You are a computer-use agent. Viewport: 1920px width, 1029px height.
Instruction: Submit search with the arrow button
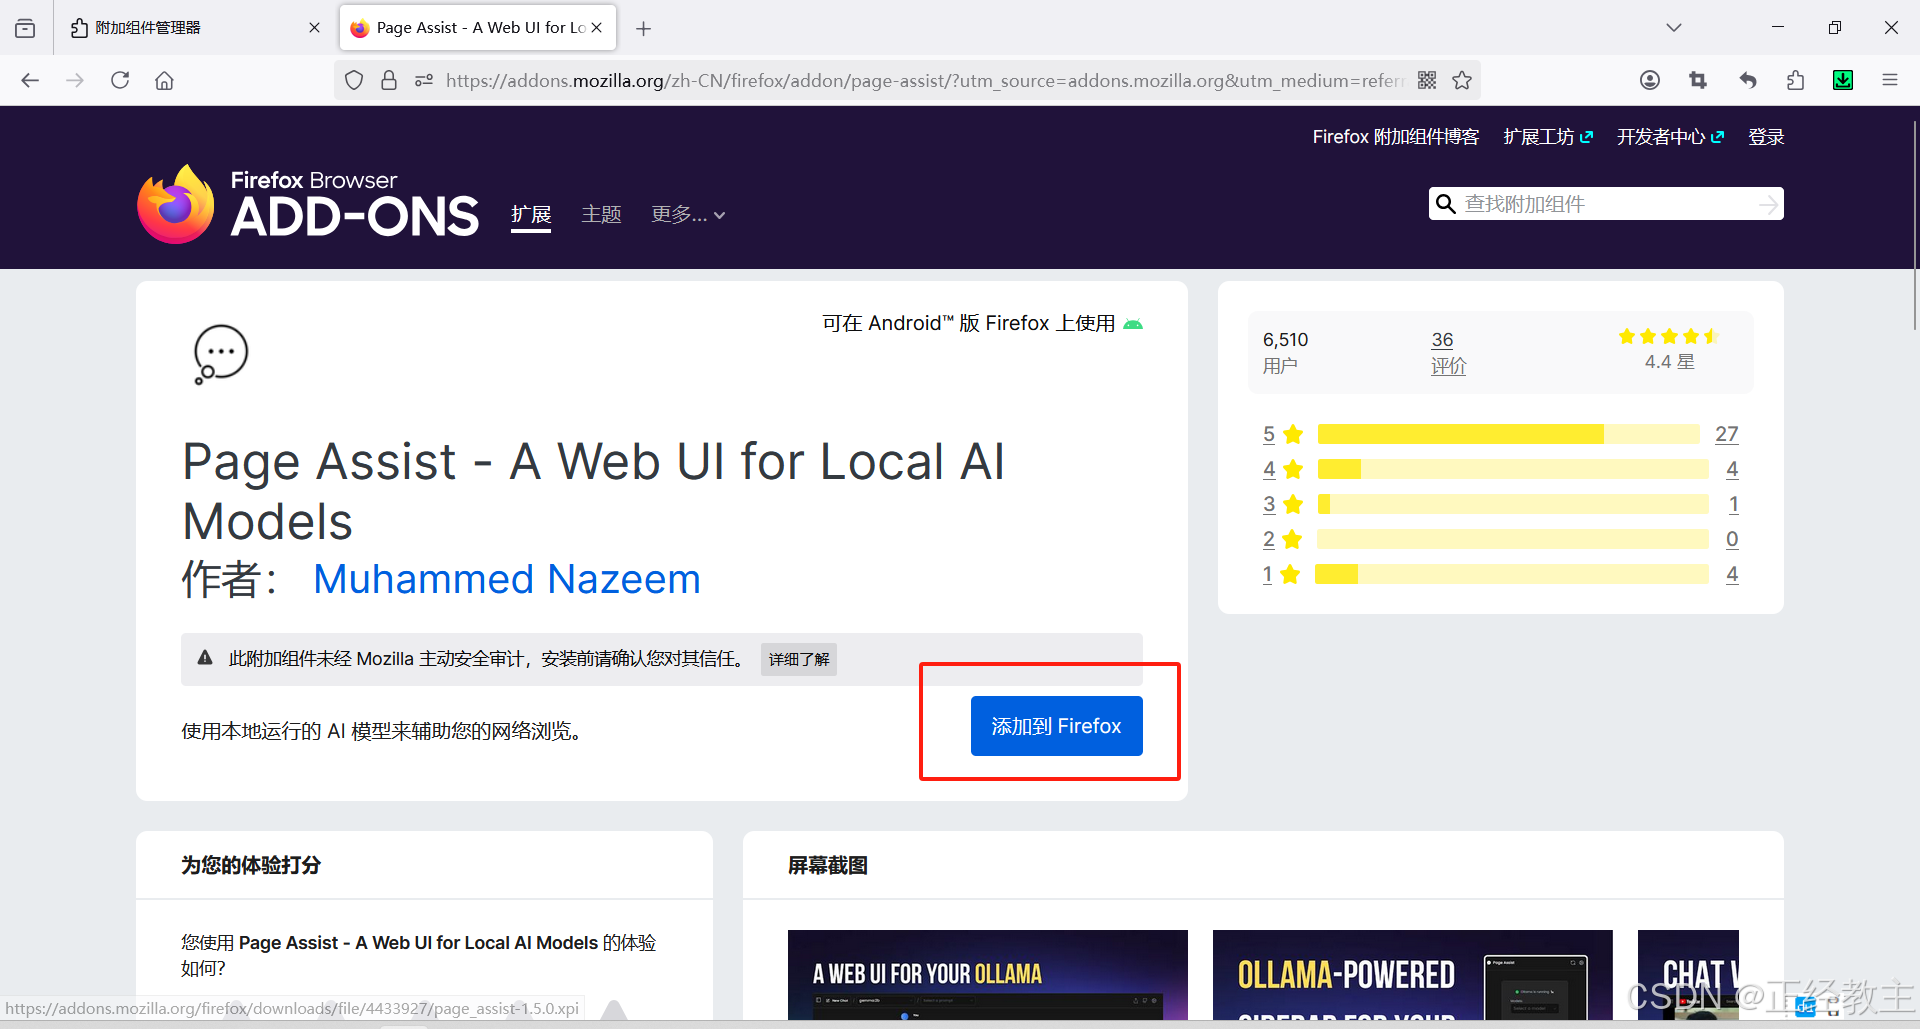pyautogui.click(x=1769, y=204)
